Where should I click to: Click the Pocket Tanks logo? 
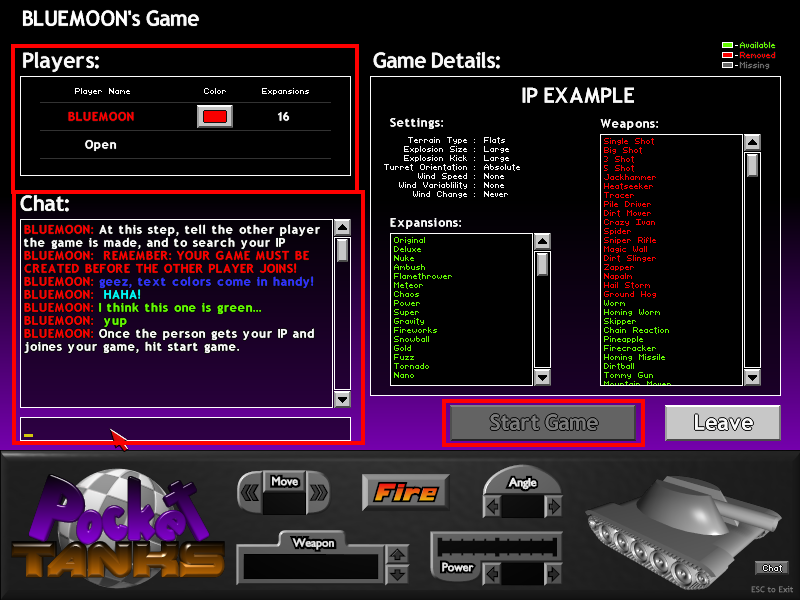[118, 528]
